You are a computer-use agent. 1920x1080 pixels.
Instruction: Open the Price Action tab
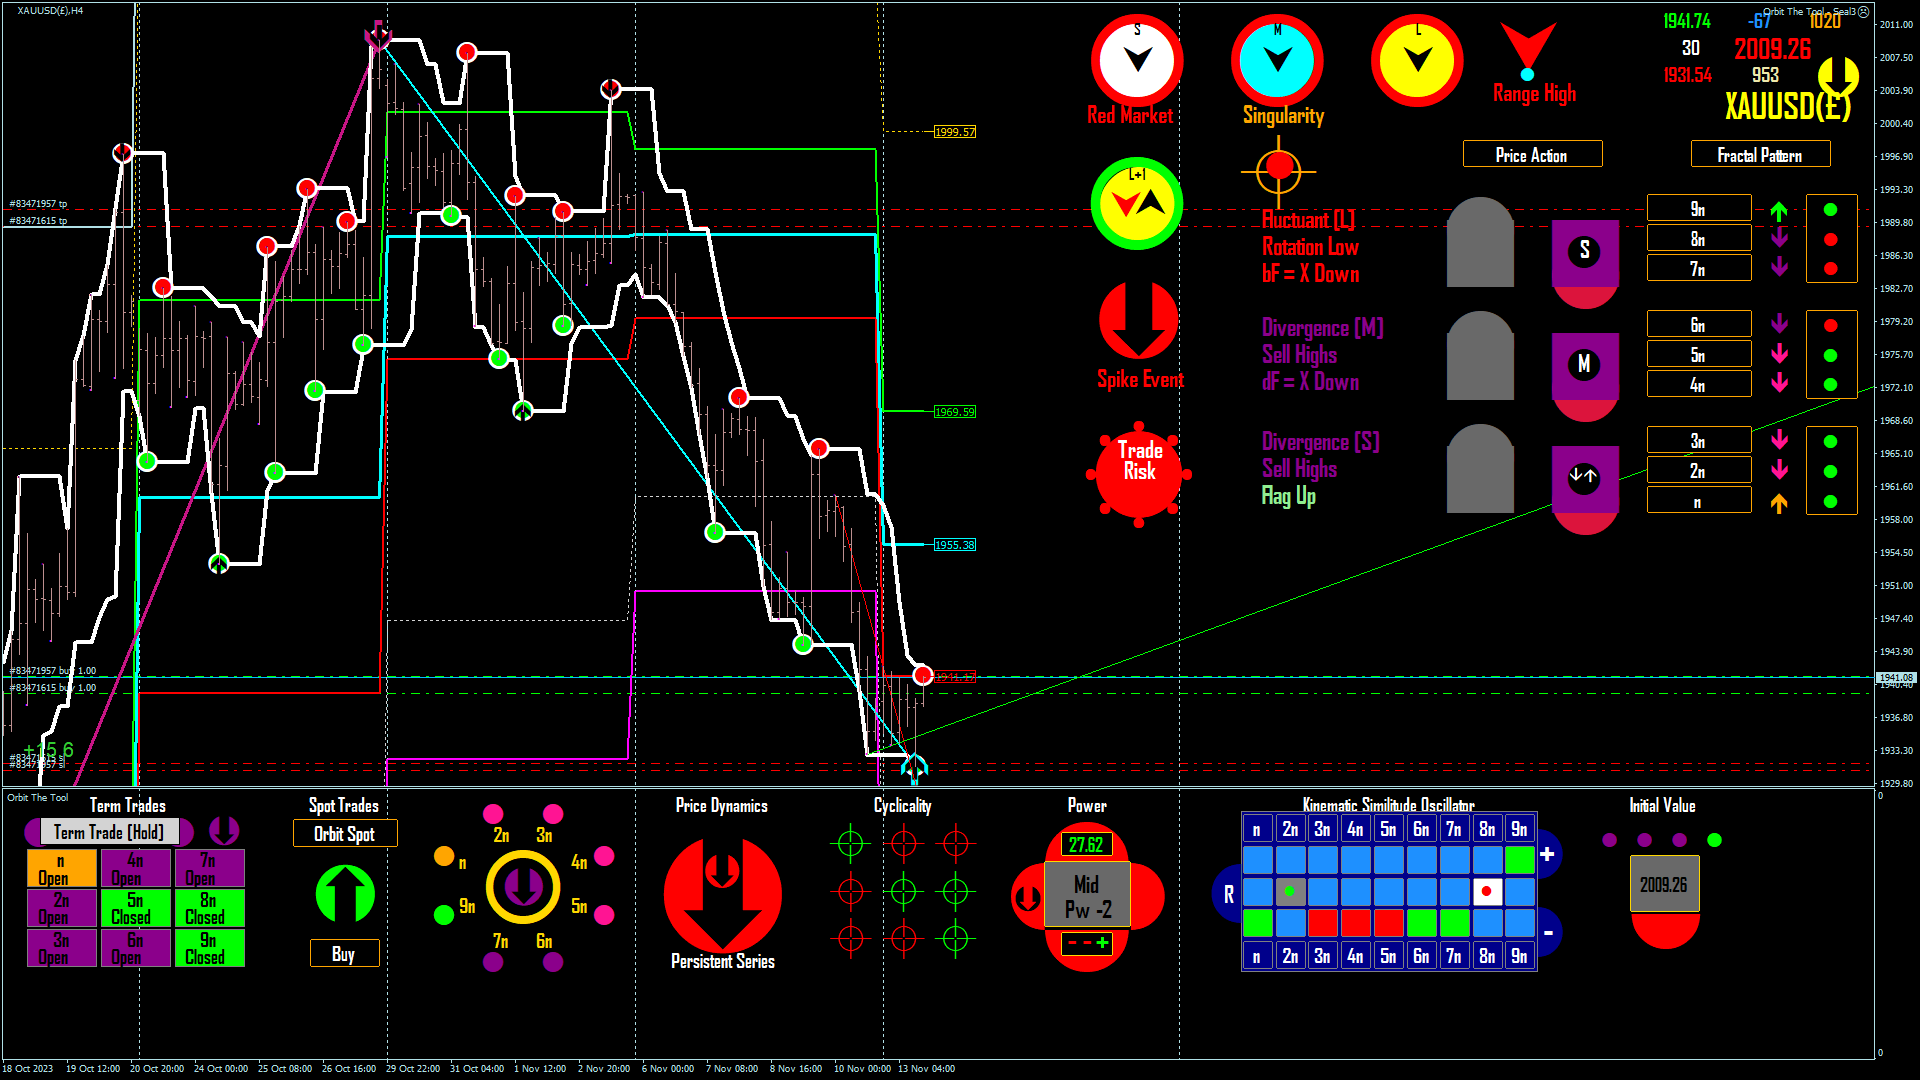tap(1532, 154)
